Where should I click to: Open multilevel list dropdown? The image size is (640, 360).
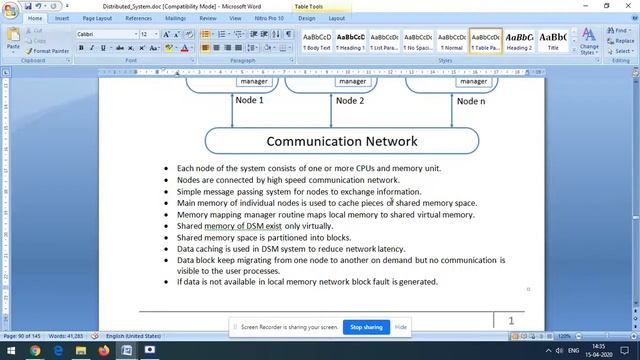coord(244,34)
